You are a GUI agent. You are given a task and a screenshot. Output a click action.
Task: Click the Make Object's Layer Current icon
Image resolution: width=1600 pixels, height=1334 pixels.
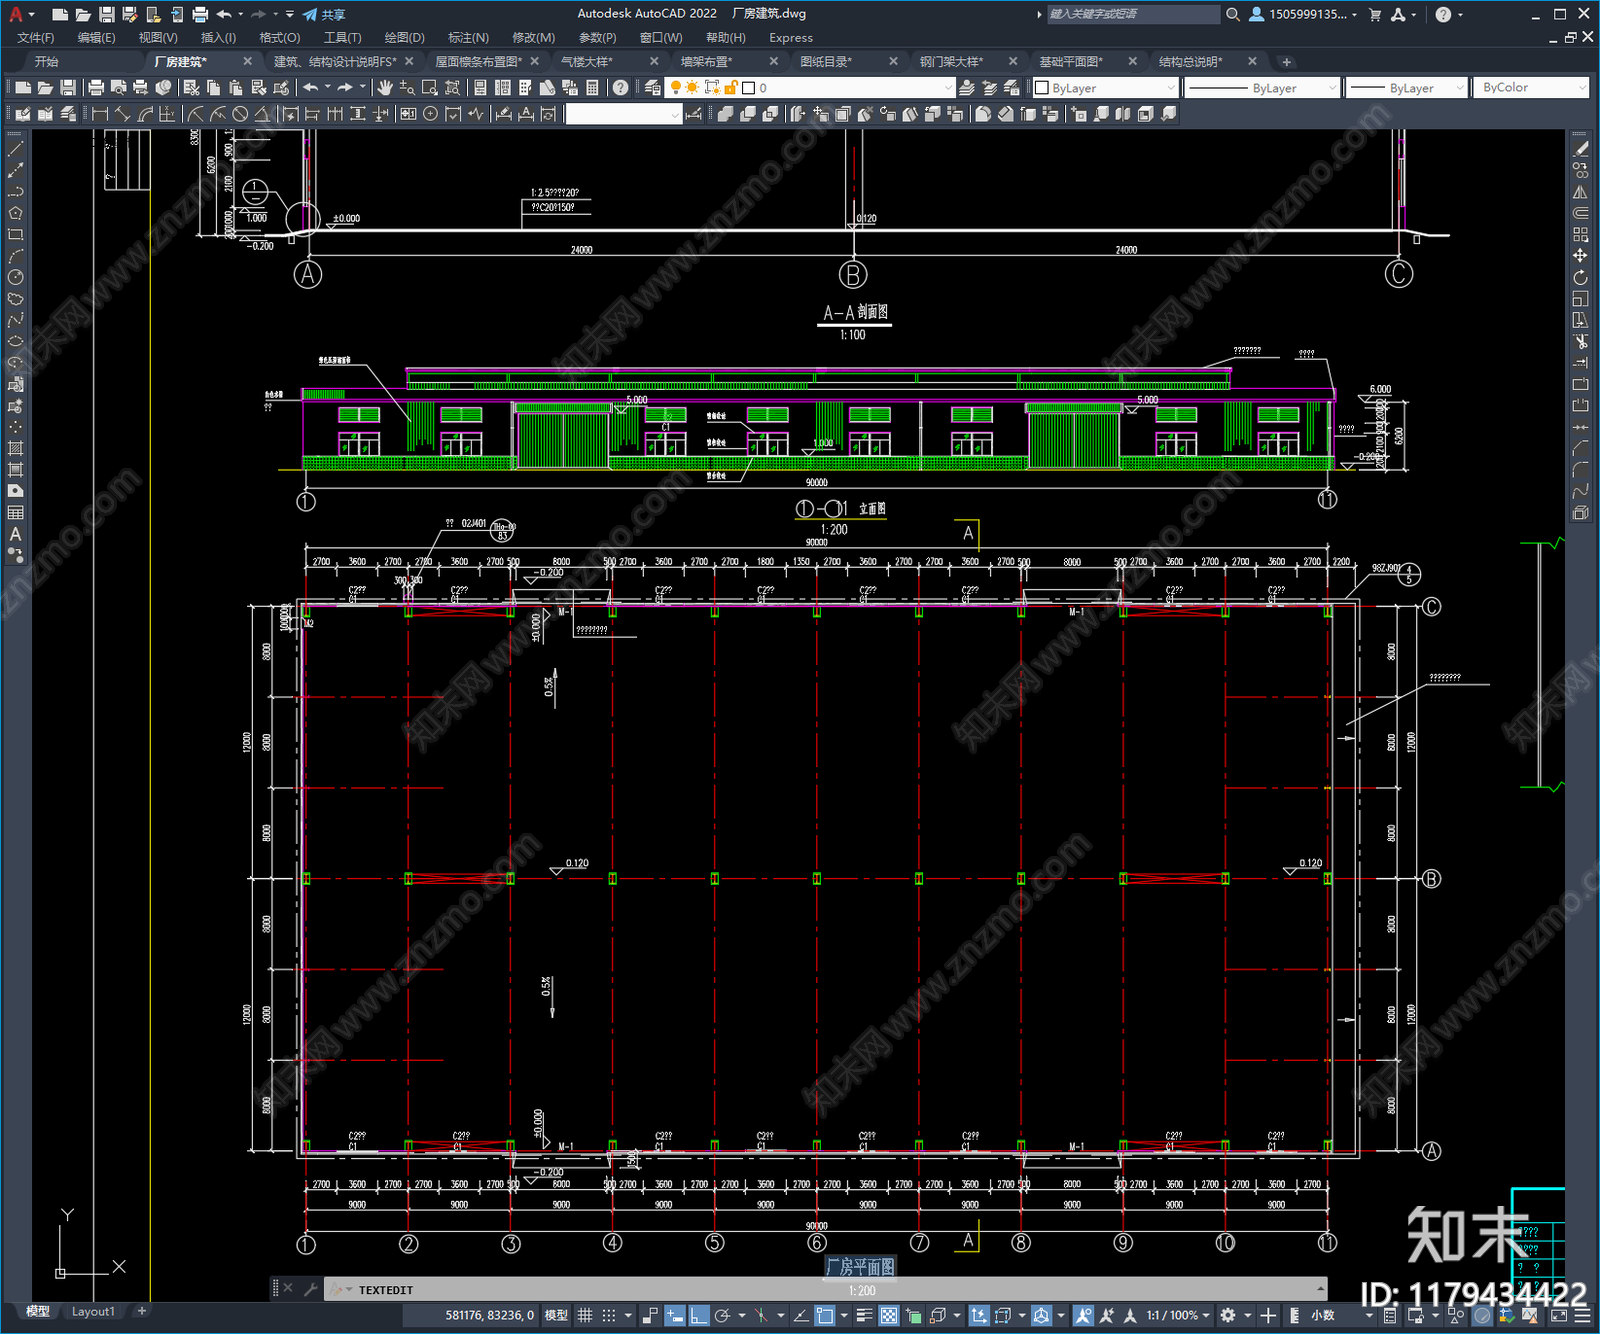tap(967, 88)
